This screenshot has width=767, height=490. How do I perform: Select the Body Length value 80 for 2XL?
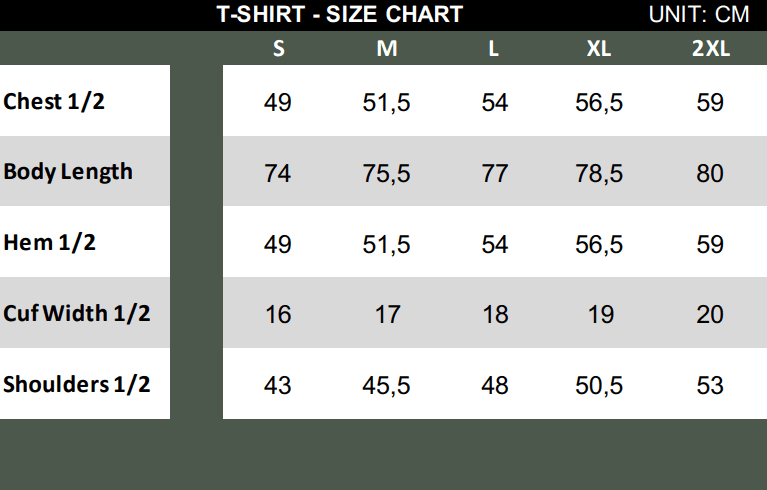click(710, 174)
